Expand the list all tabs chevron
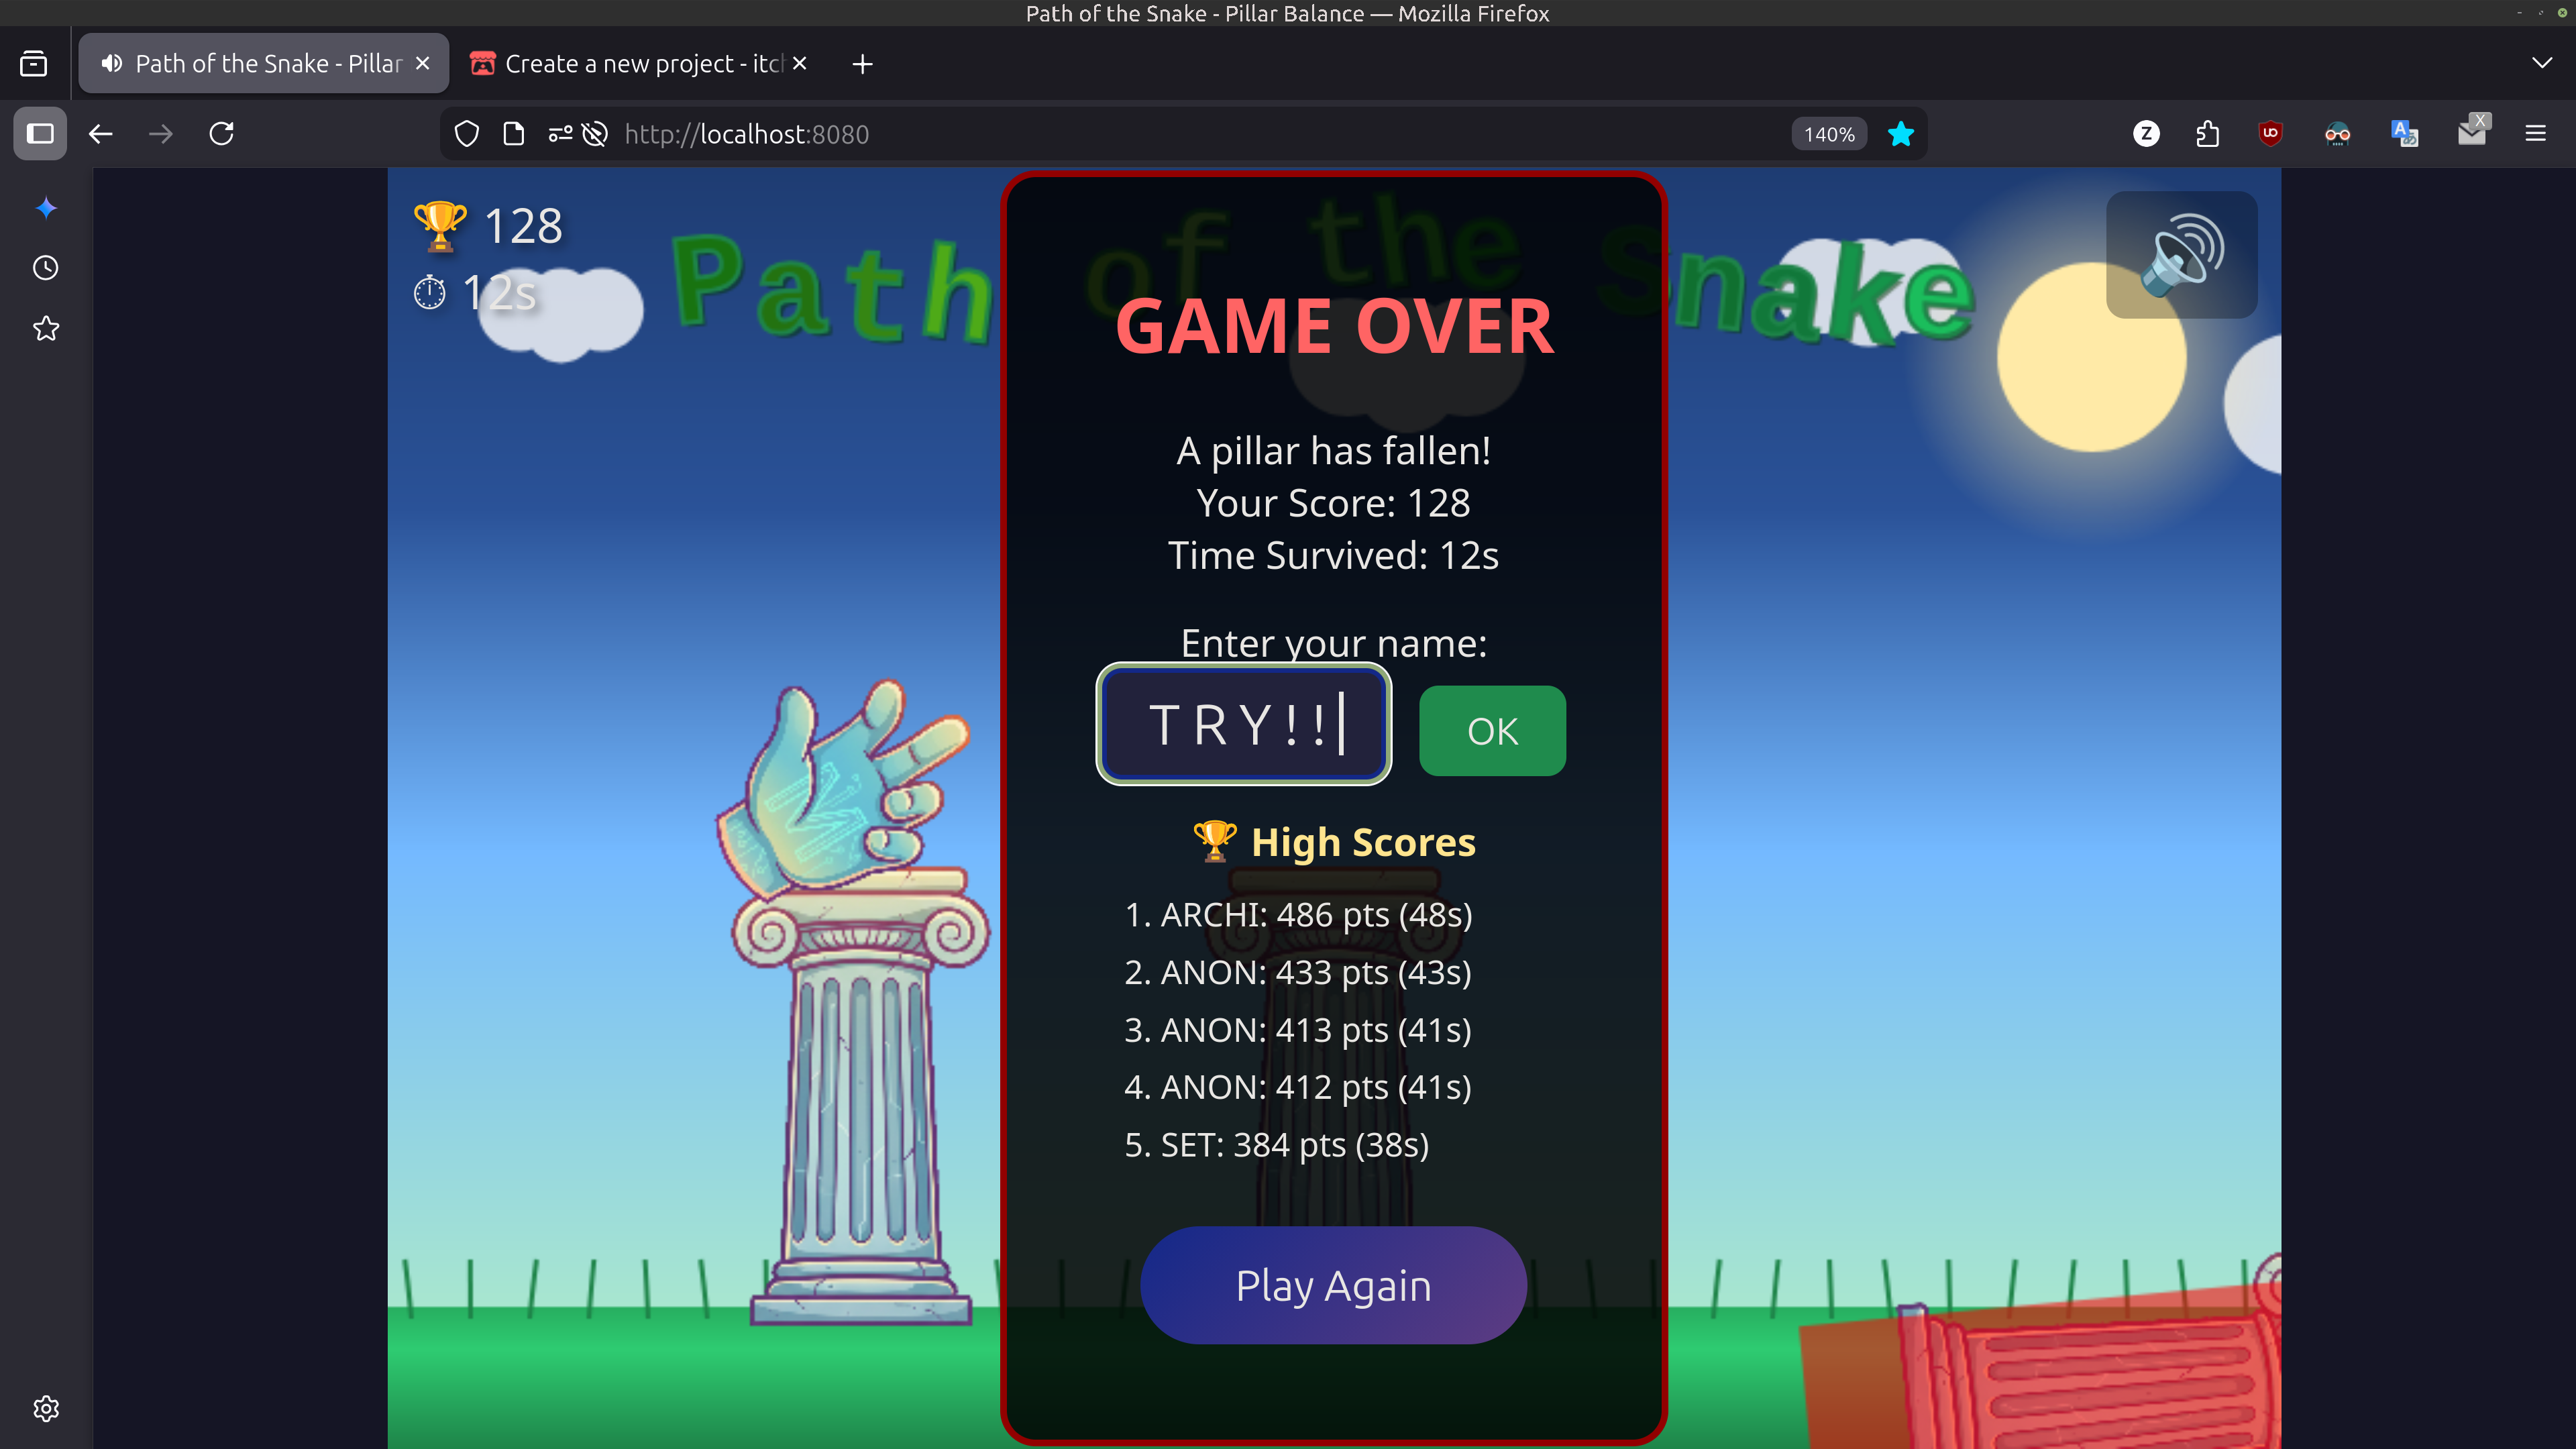The image size is (2576, 1449). 2541,64
